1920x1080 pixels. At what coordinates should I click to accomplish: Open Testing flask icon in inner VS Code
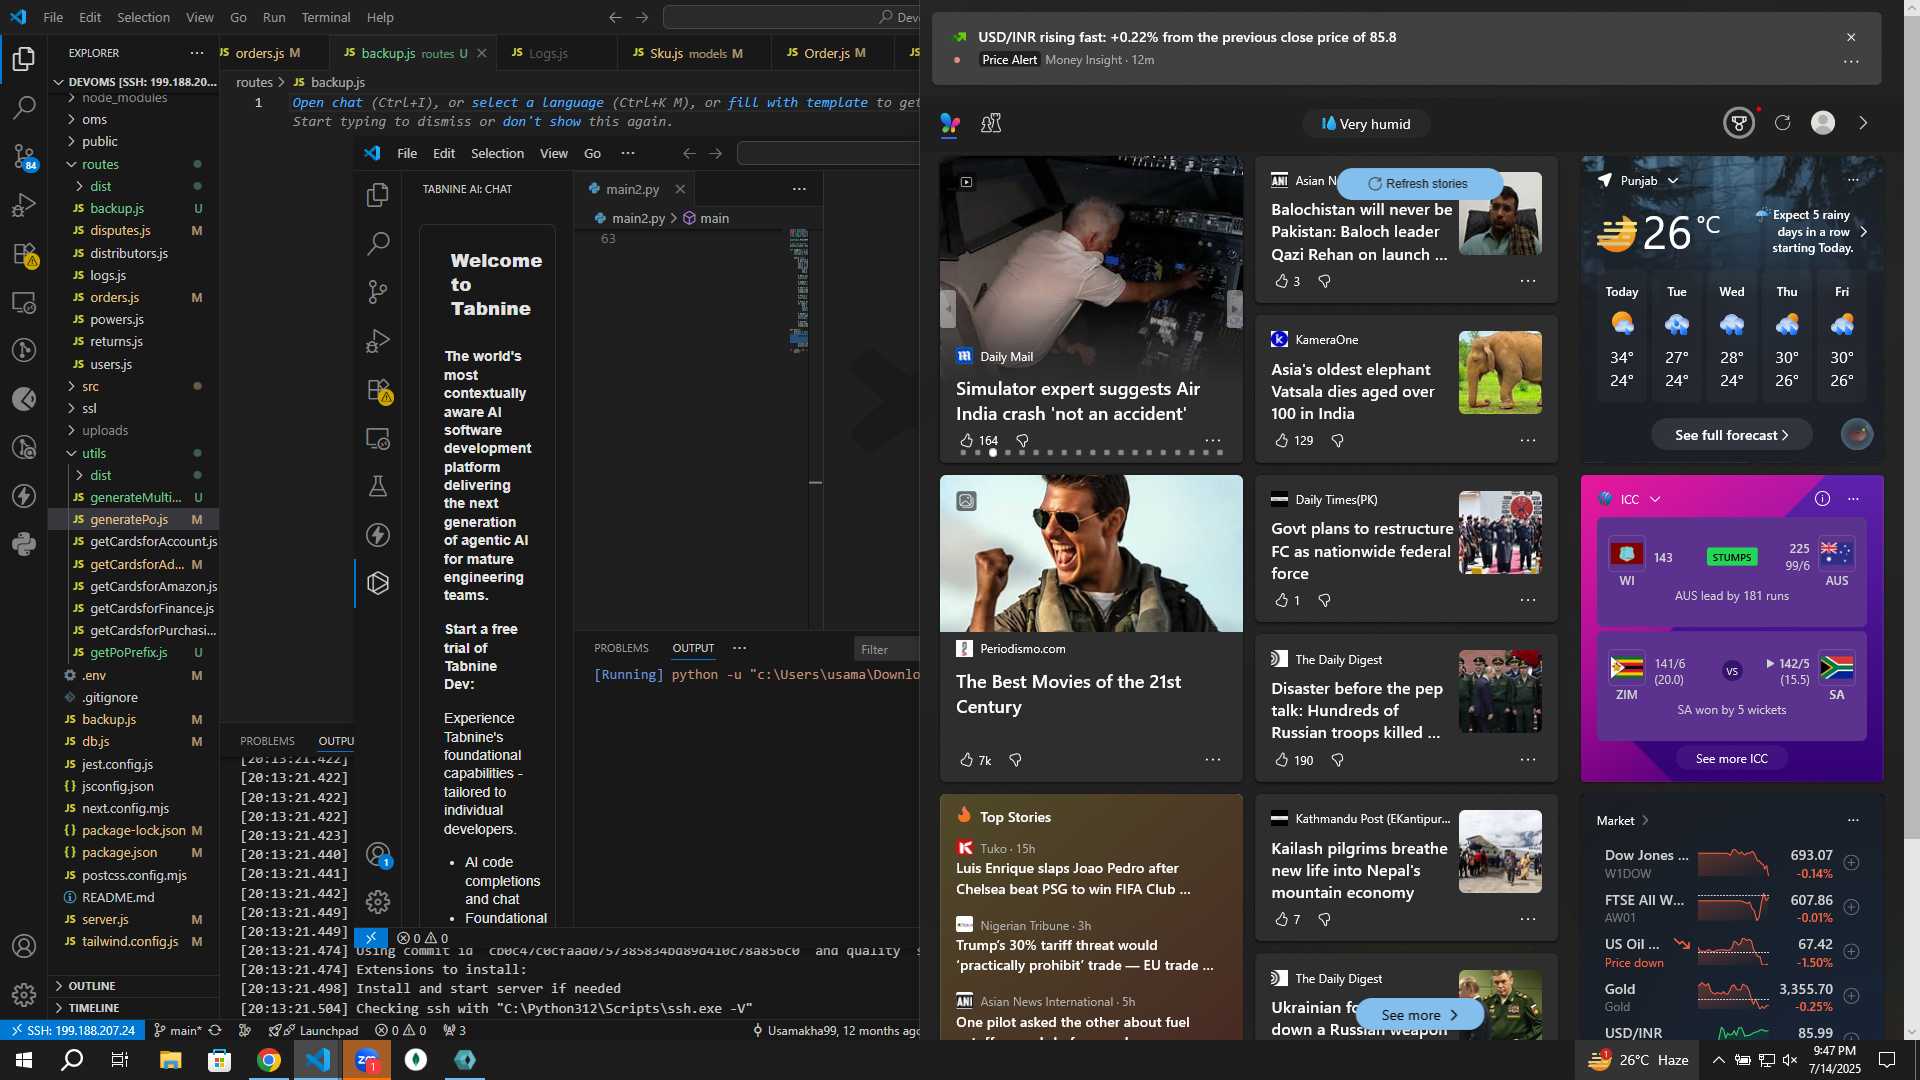click(378, 486)
